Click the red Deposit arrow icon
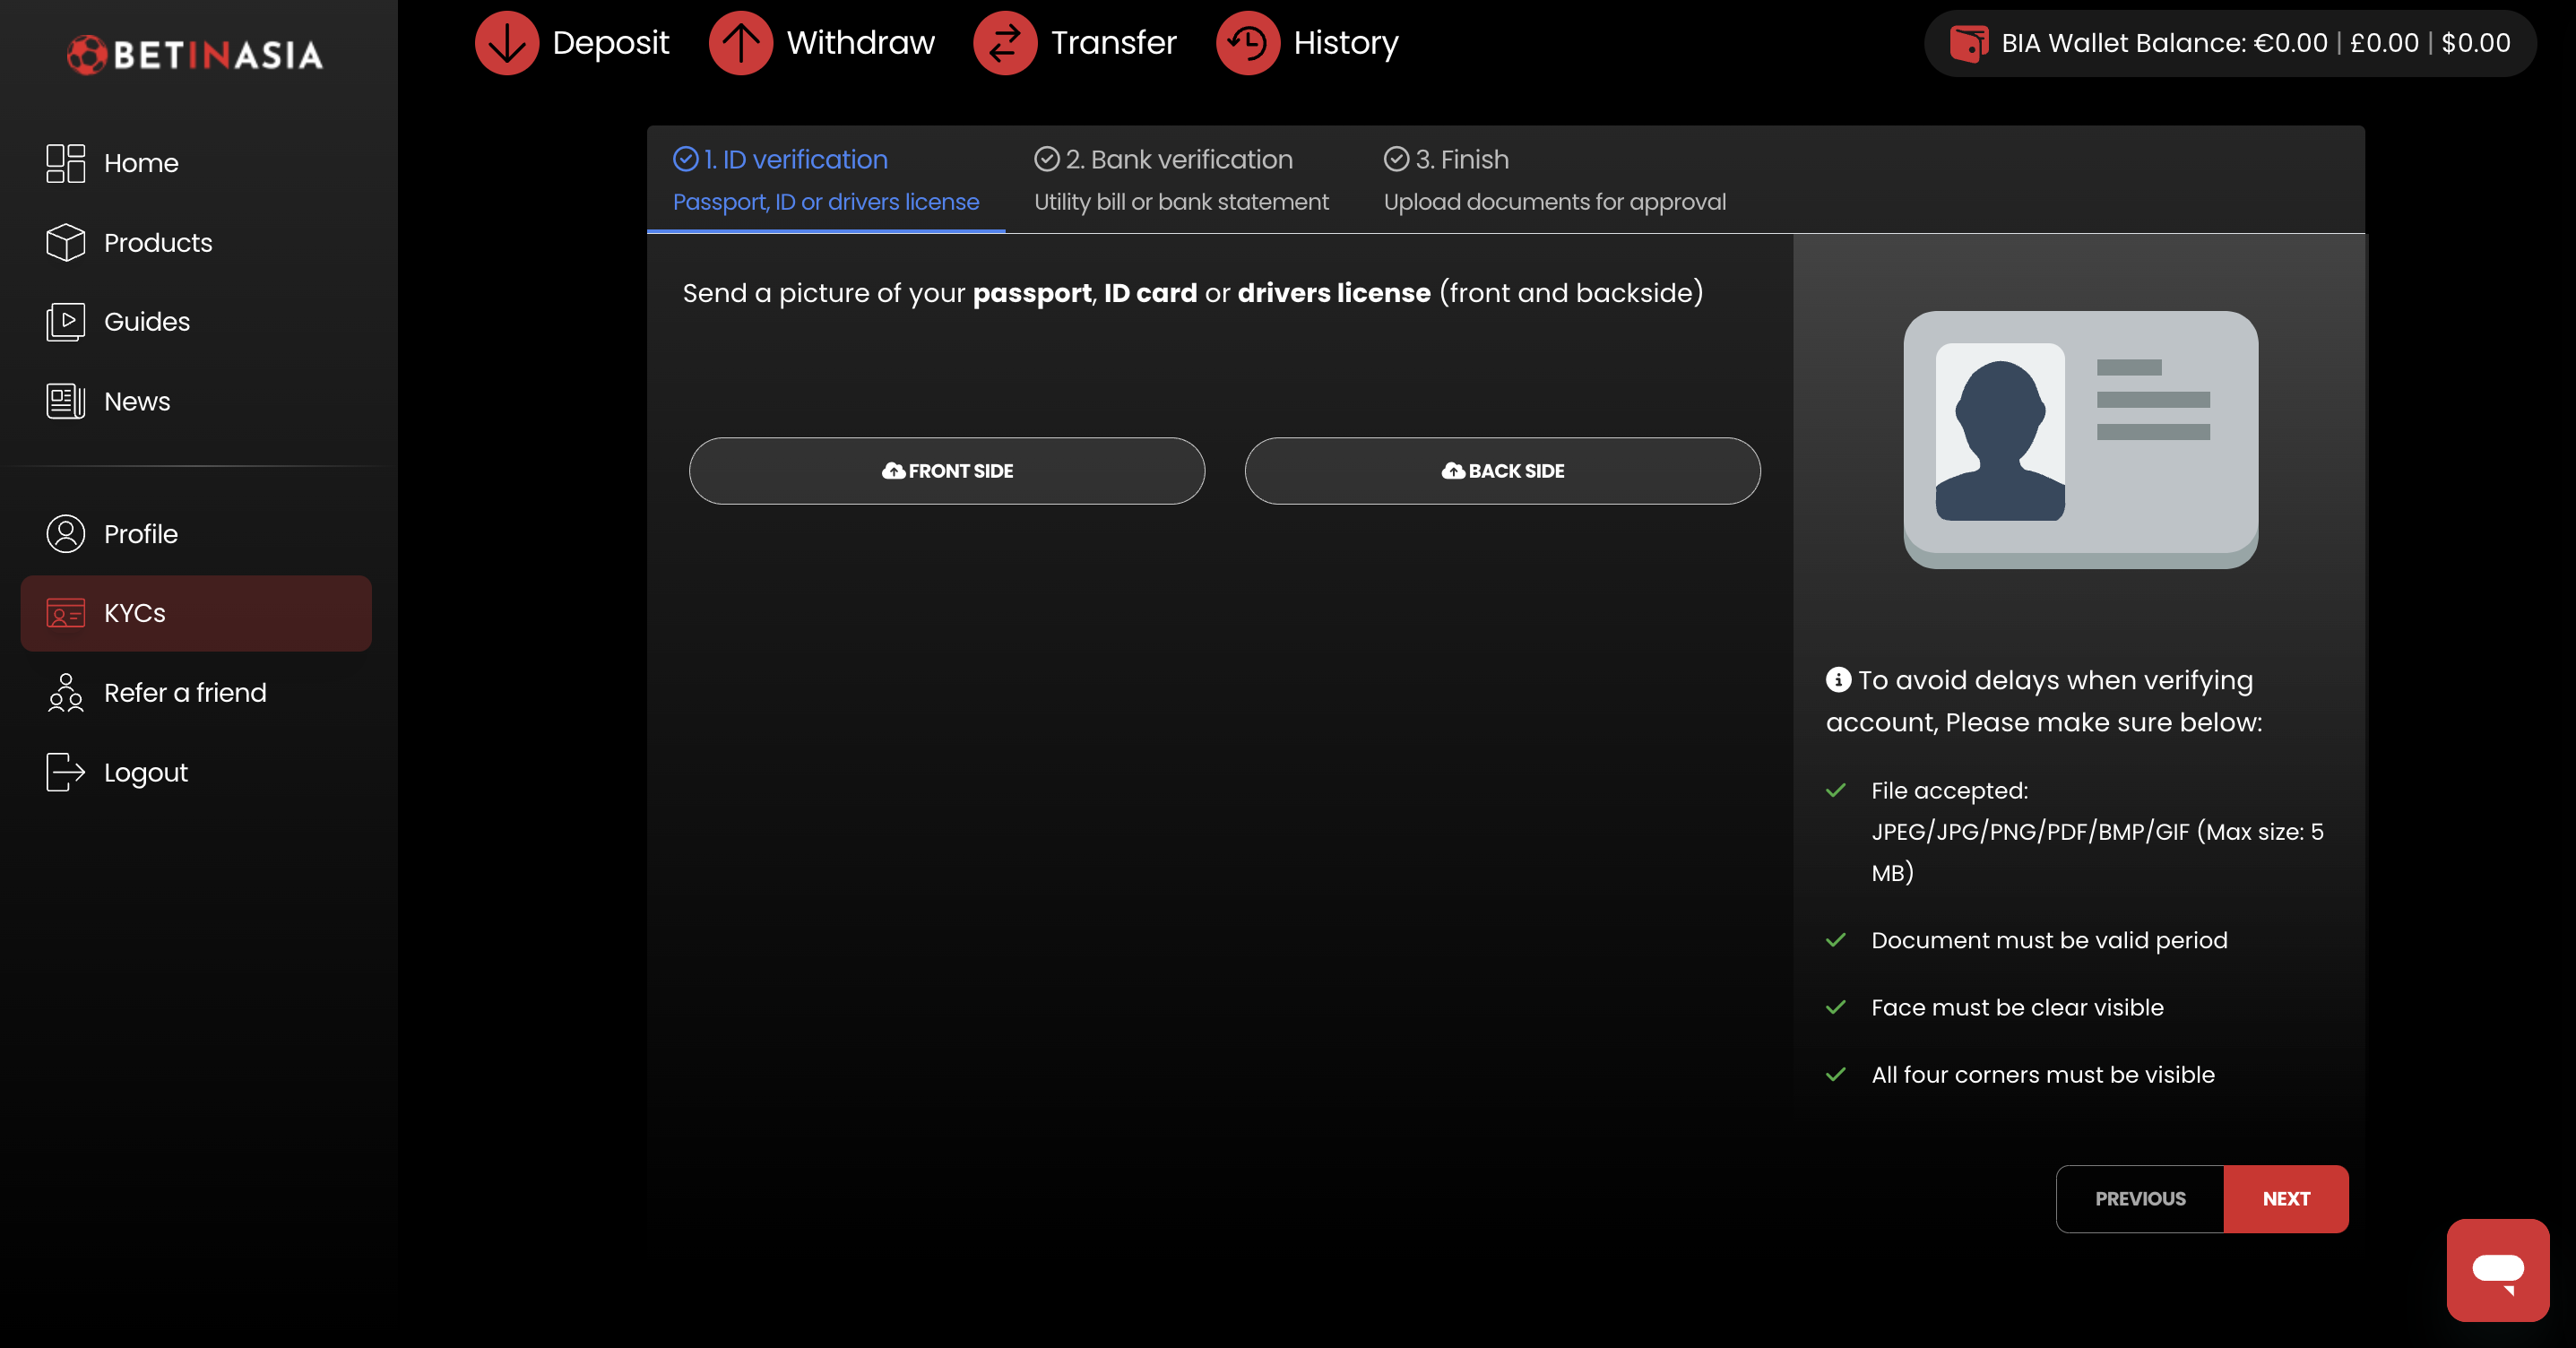Screen dimensions: 2576x1348 (x=507, y=43)
